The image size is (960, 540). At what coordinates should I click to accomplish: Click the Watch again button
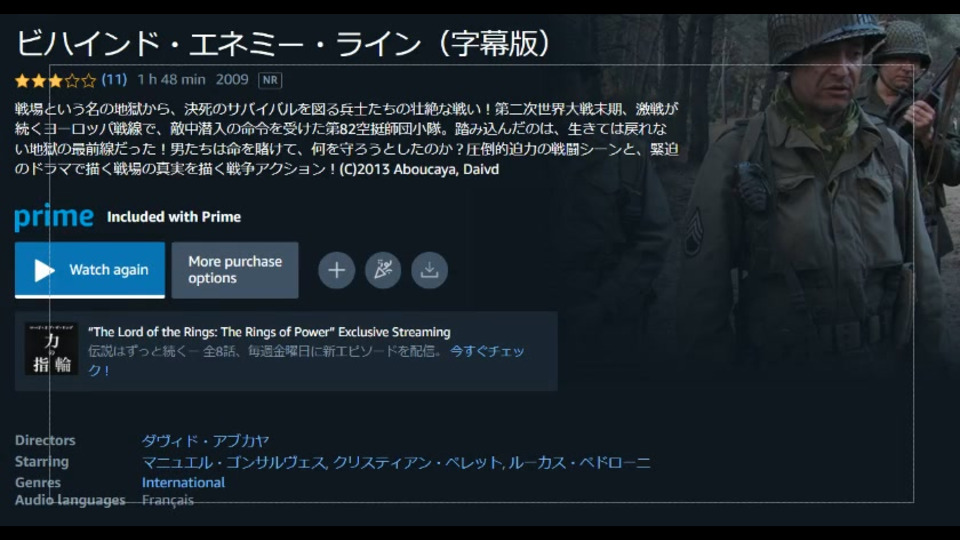[90, 270]
